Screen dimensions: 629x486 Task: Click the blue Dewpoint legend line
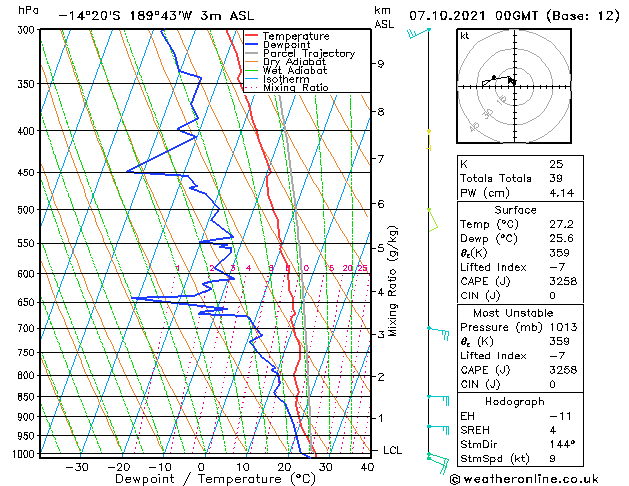point(252,45)
